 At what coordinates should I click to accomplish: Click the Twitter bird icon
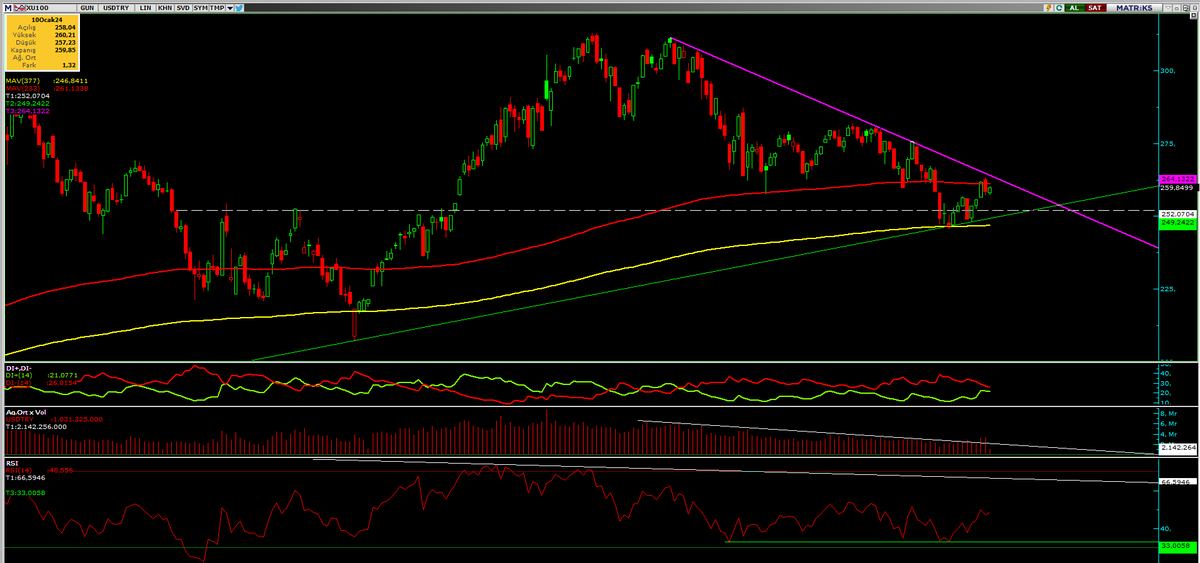click(240, 8)
